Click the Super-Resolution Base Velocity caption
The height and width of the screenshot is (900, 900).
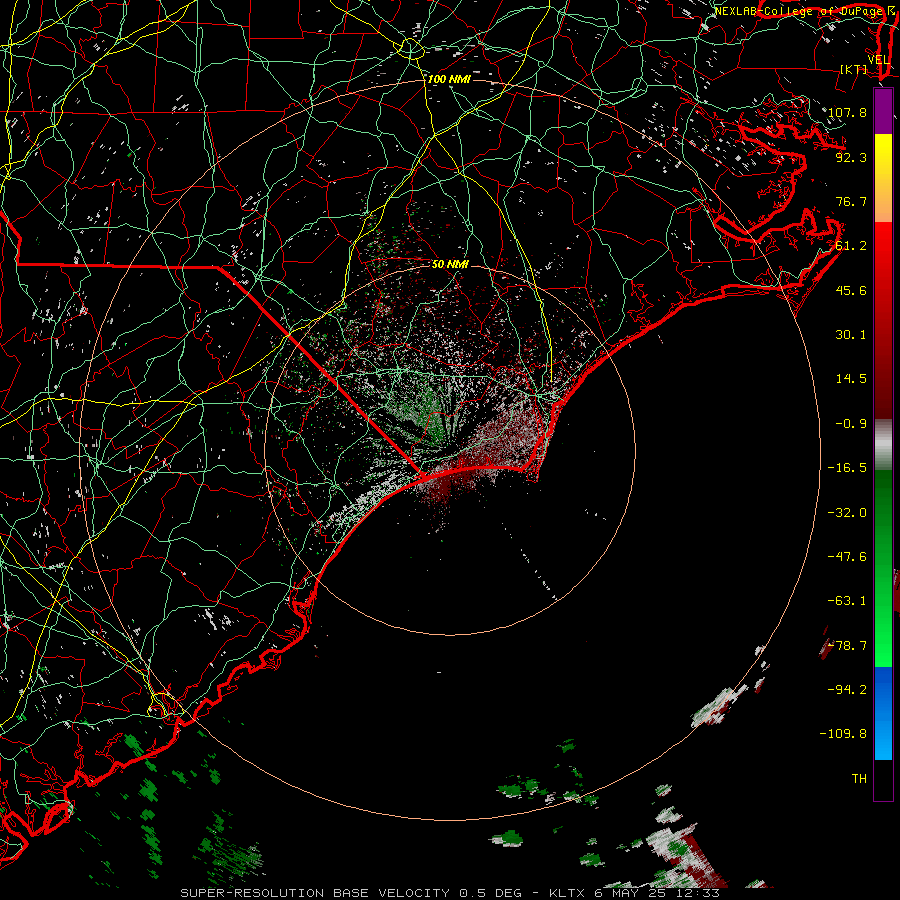point(449,893)
